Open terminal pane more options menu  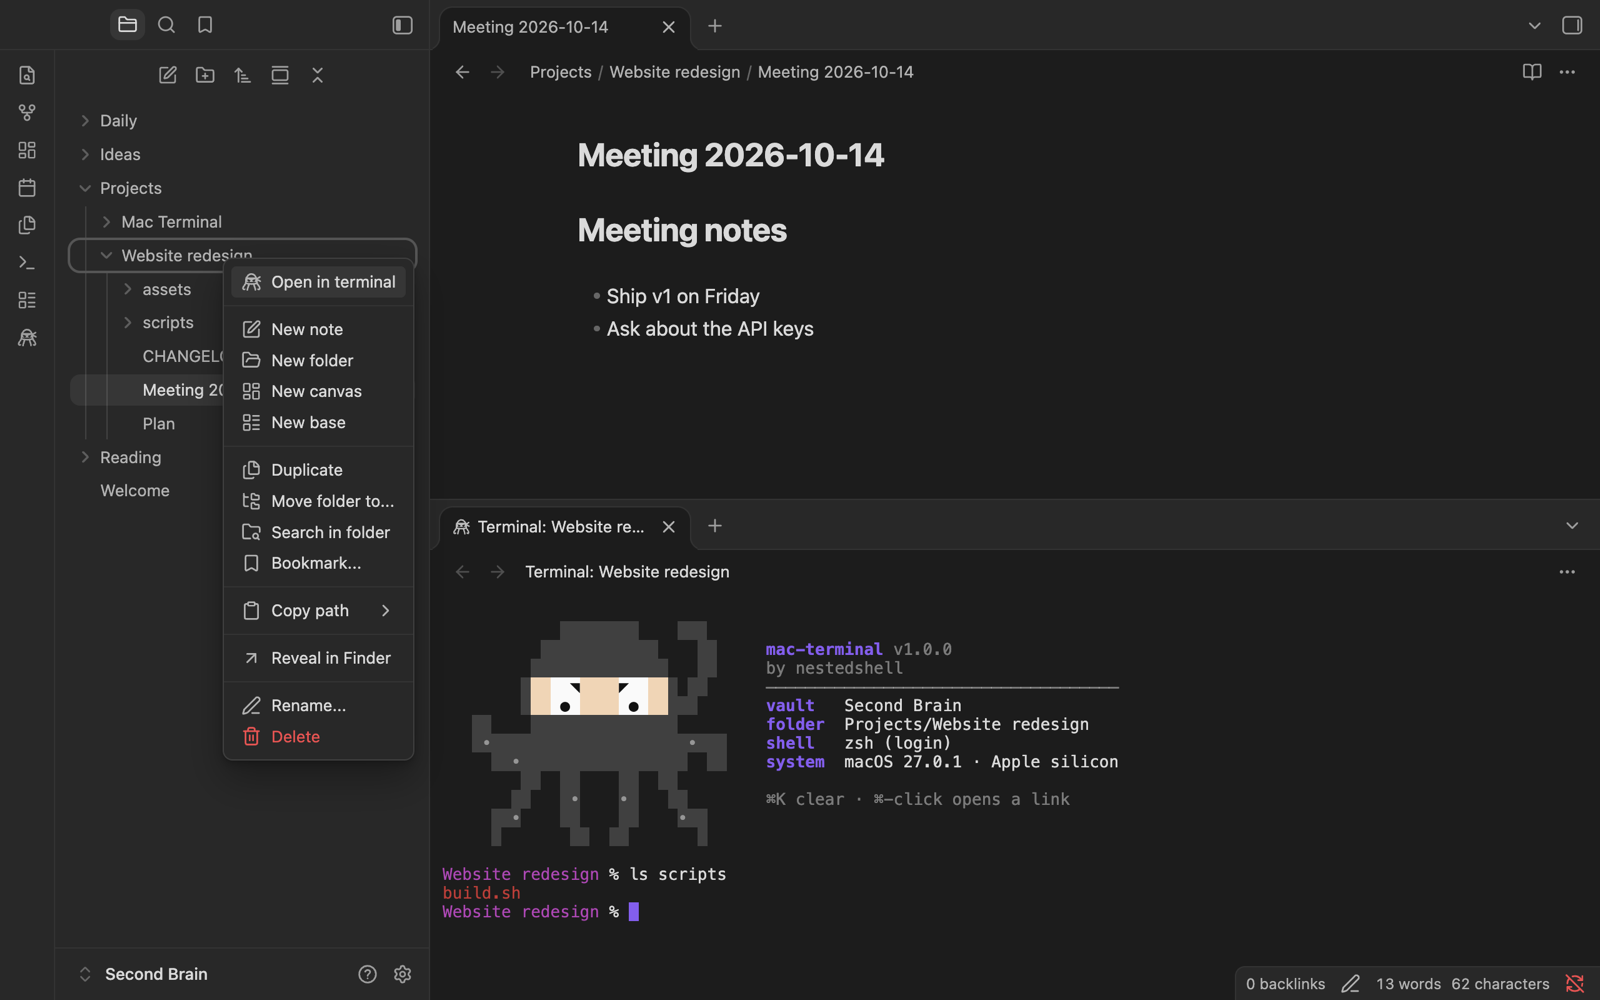click(1567, 572)
